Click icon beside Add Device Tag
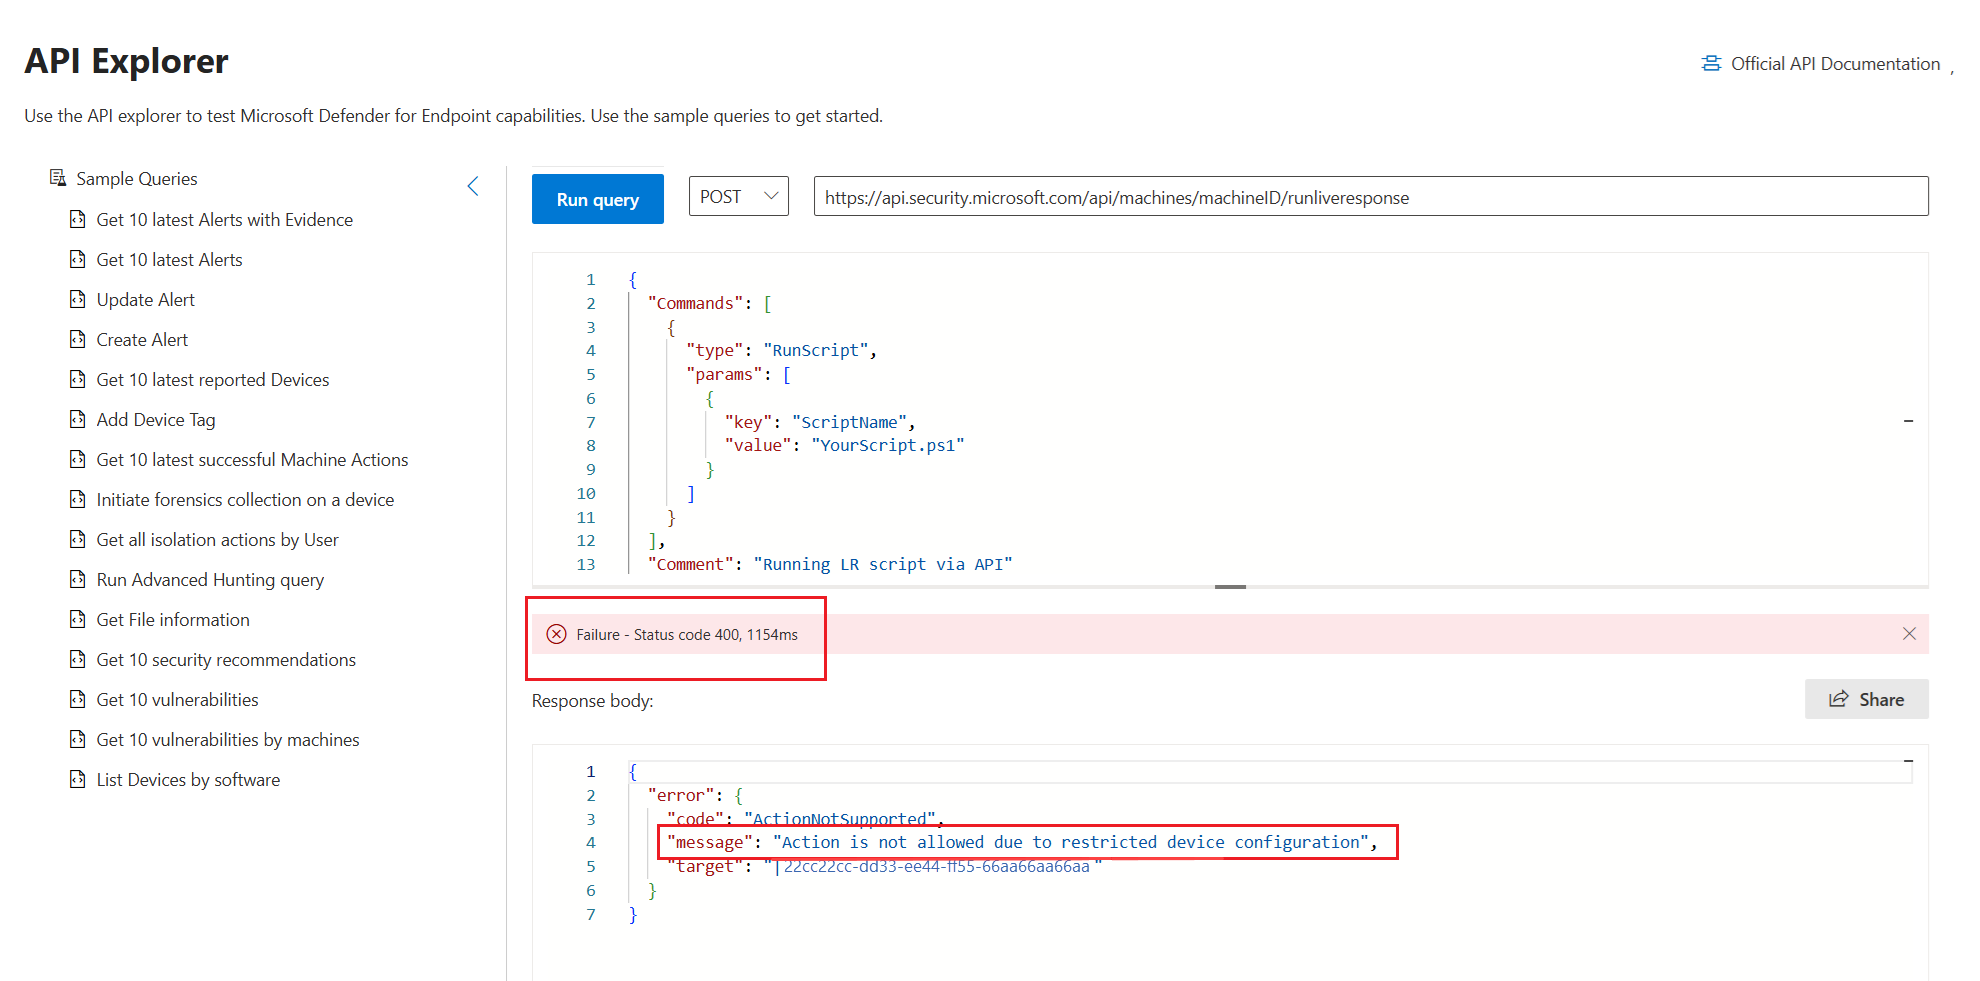The image size is (1980, 981). (x=78, y=419)
